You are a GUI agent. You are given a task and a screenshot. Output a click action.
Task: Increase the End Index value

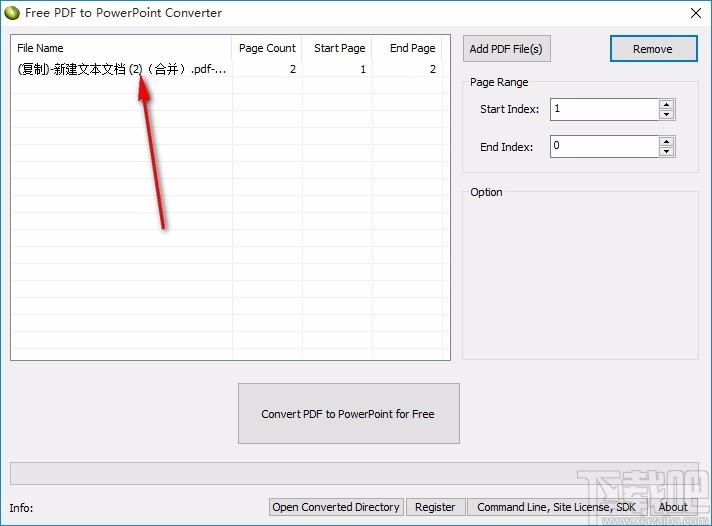(x=666, y=141)
